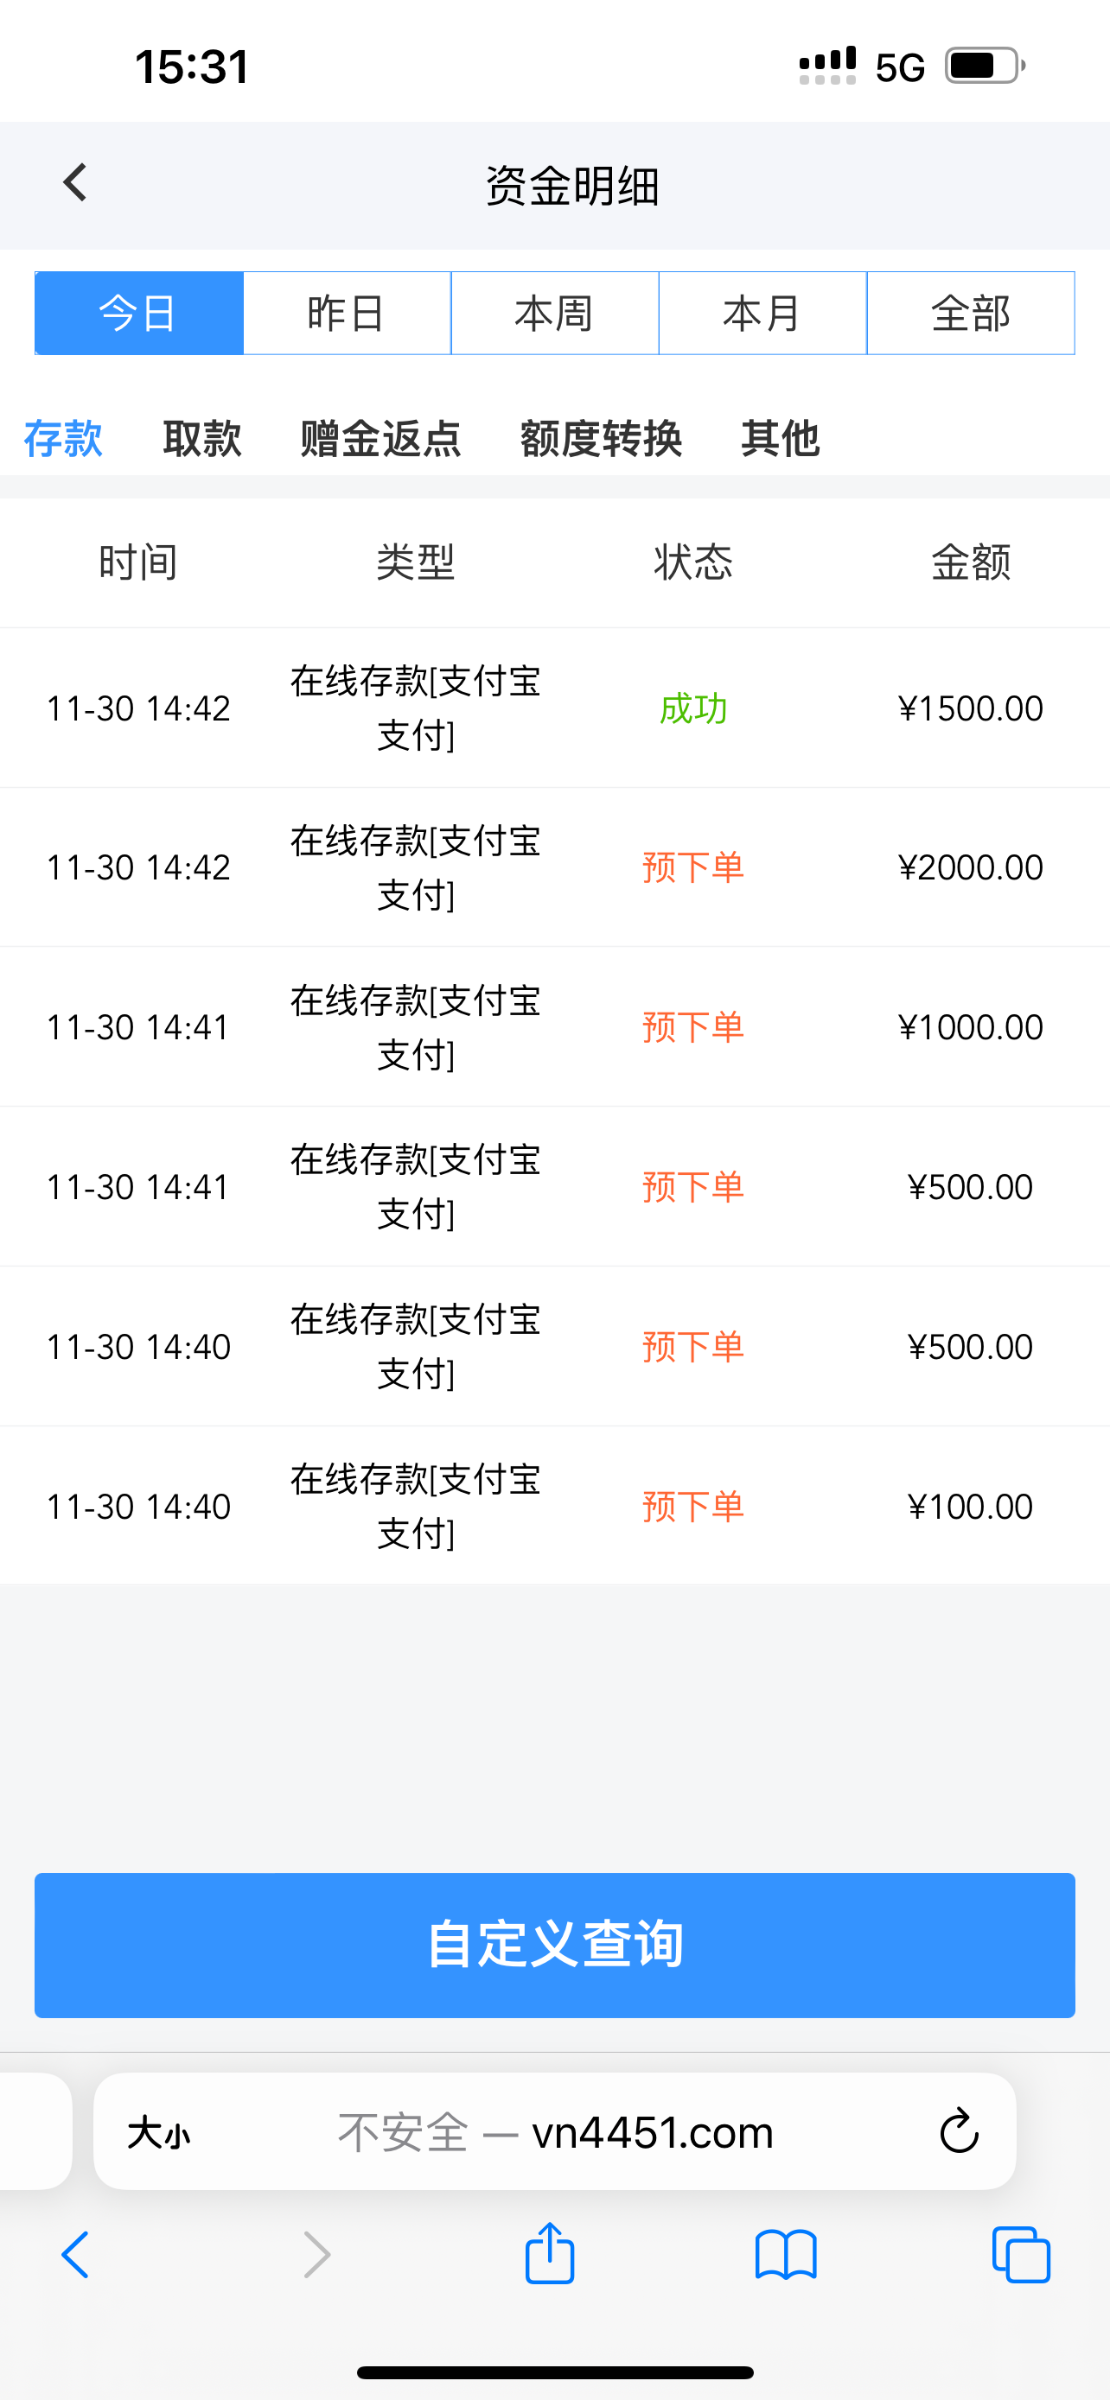
Task: Choose the 本周 date range
Action: (555, 313)
